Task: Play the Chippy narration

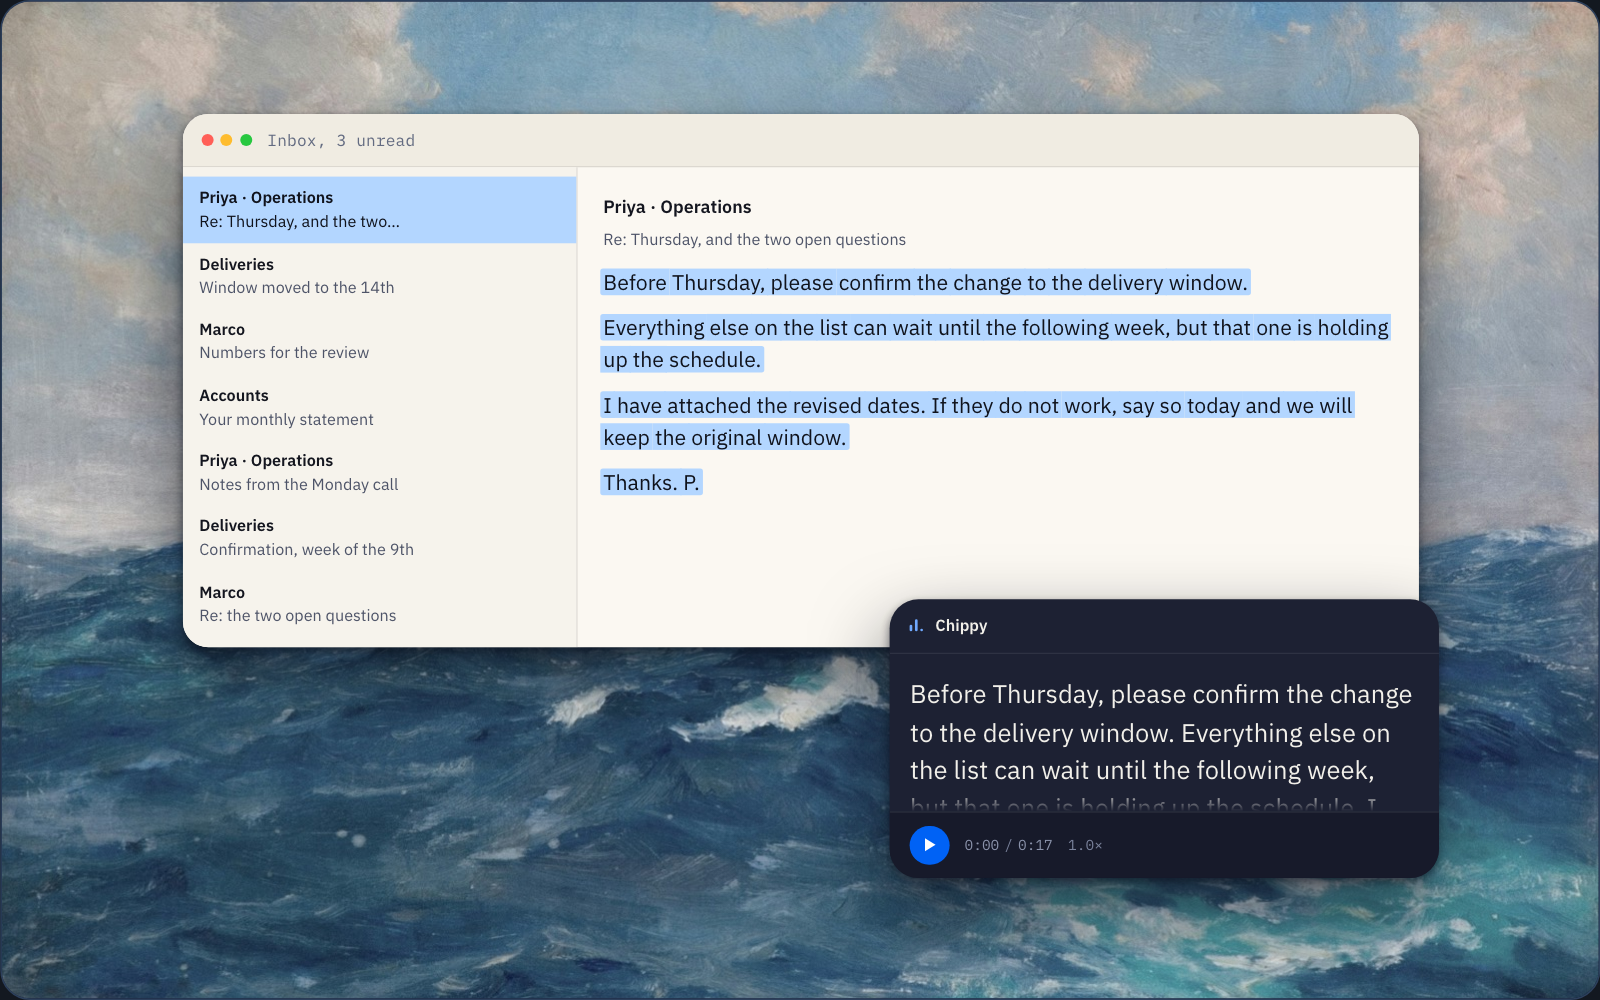Action: pos(929,845)
